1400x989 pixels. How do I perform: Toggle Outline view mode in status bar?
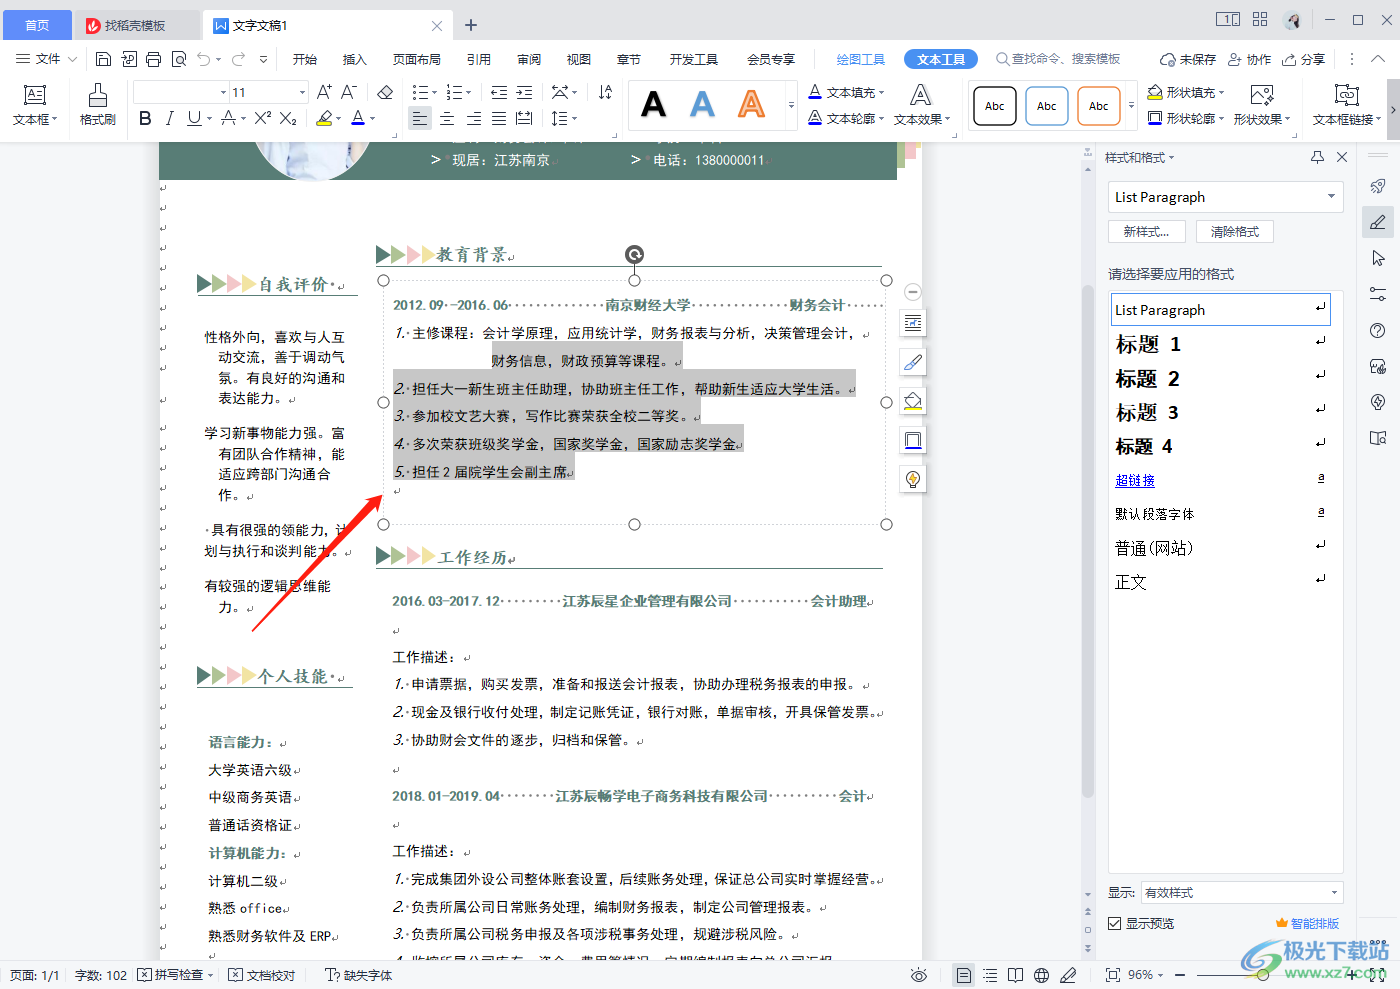[x=990, y=975]
